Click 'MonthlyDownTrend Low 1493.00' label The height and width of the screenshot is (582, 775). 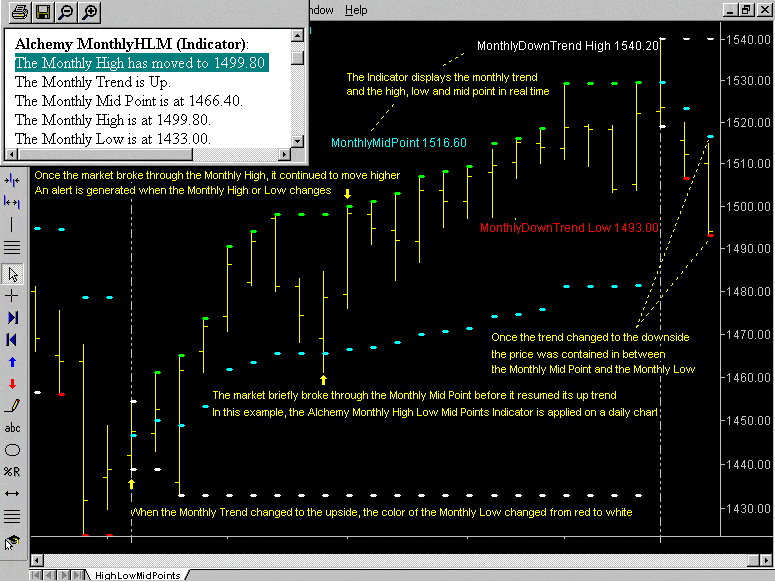point(569,228)
